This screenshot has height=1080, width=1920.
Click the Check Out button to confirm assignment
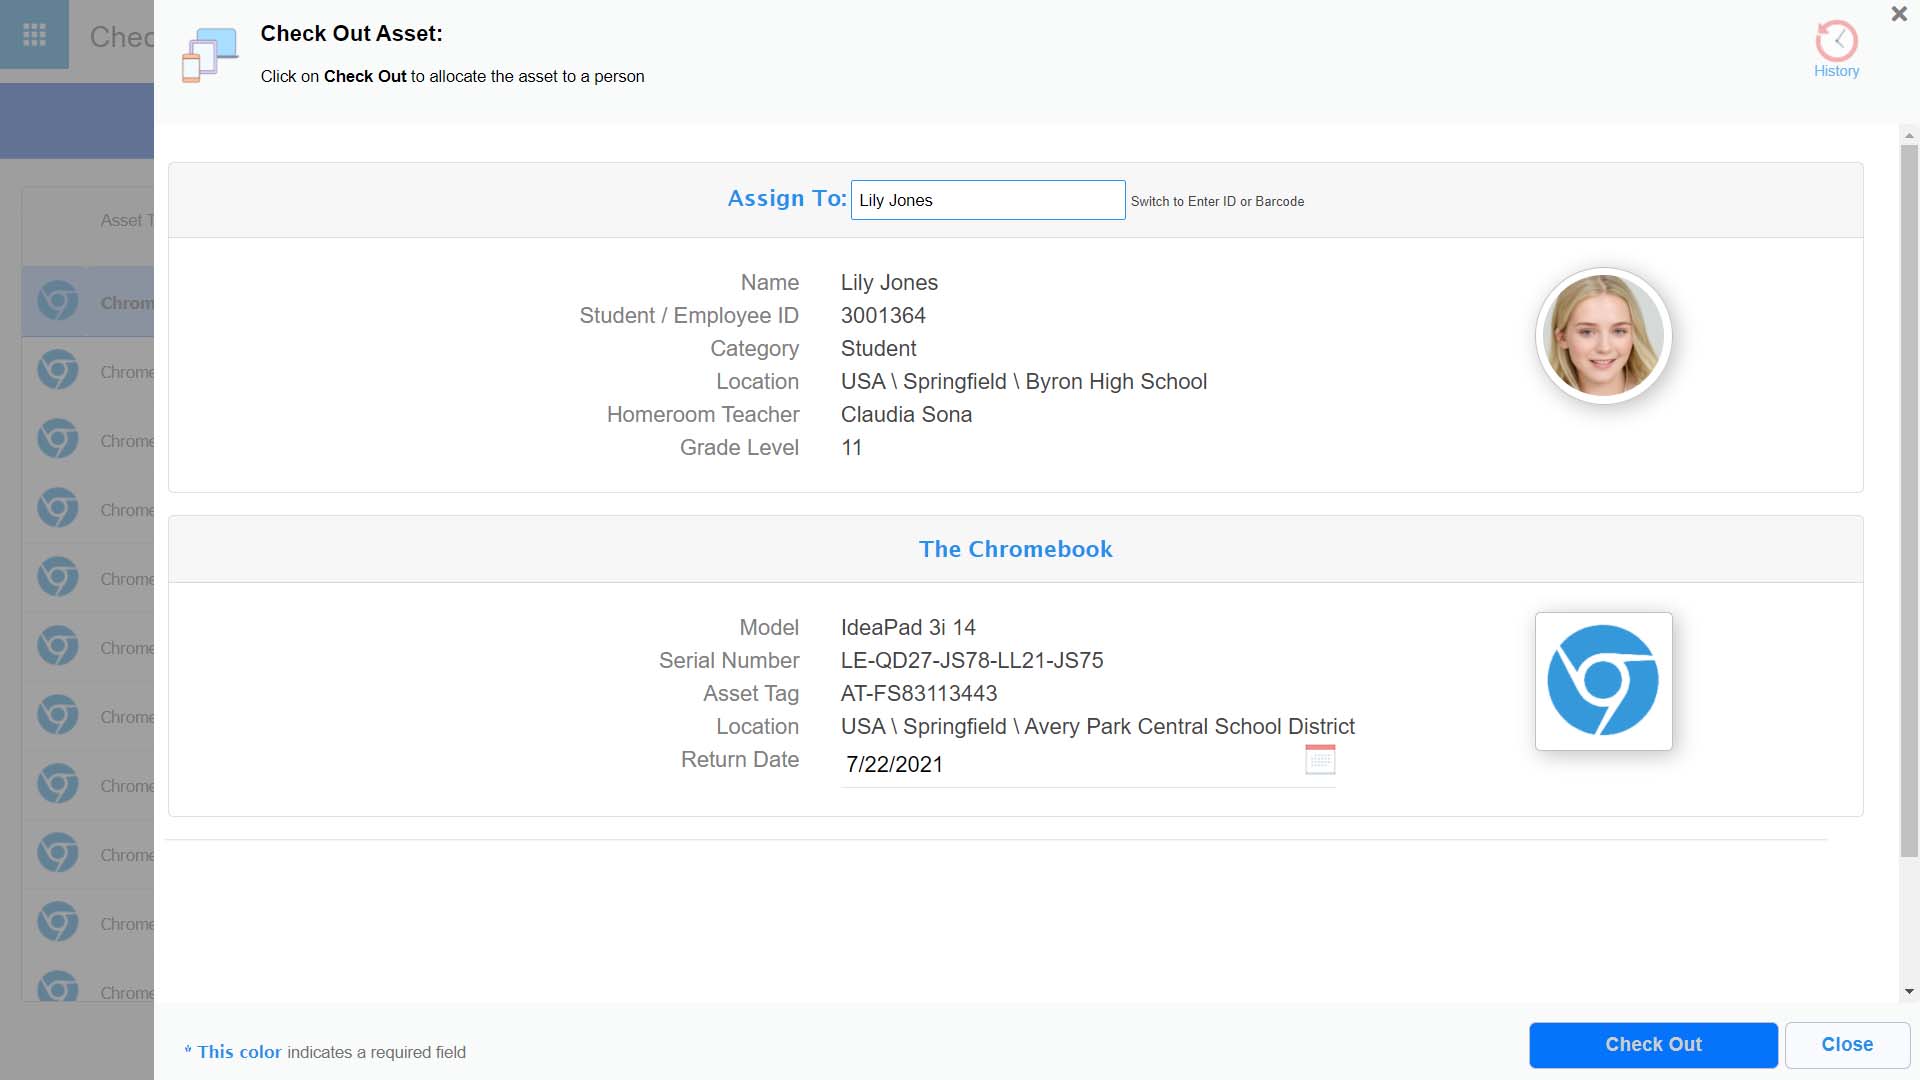[x=1652, y=1043]
